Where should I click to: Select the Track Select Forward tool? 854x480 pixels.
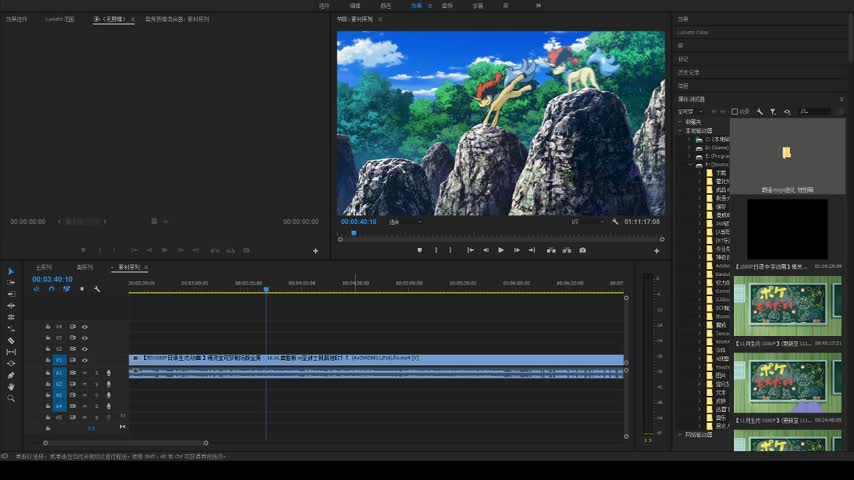11,283
